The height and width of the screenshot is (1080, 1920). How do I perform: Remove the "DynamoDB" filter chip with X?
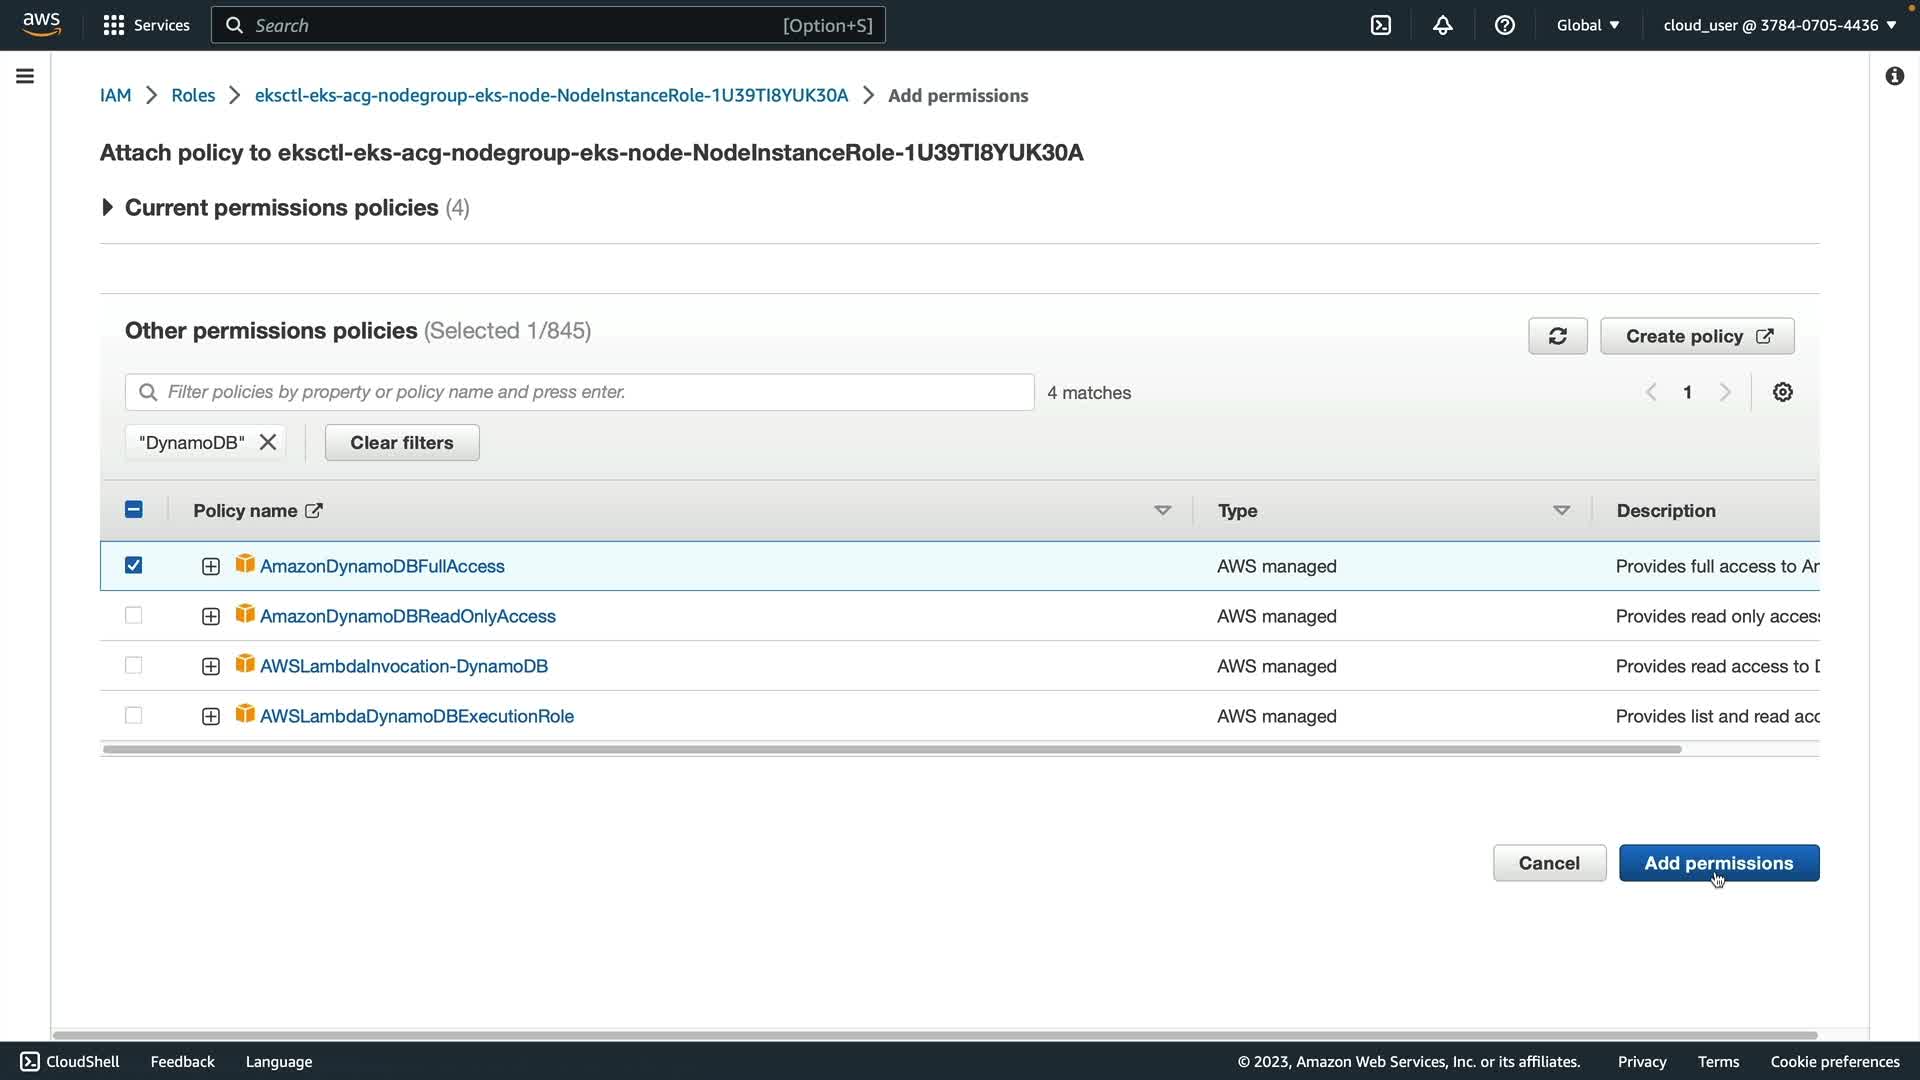pyautogui.click(x=267, y=442)
